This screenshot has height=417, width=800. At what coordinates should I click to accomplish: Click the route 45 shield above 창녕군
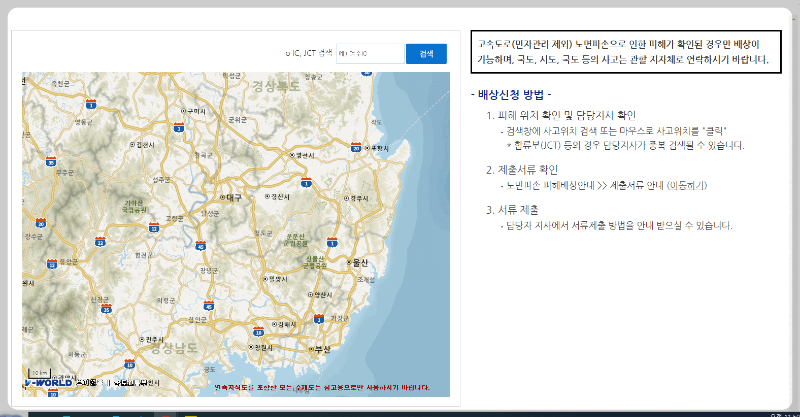pyautogui.click(x=201, y=246)
